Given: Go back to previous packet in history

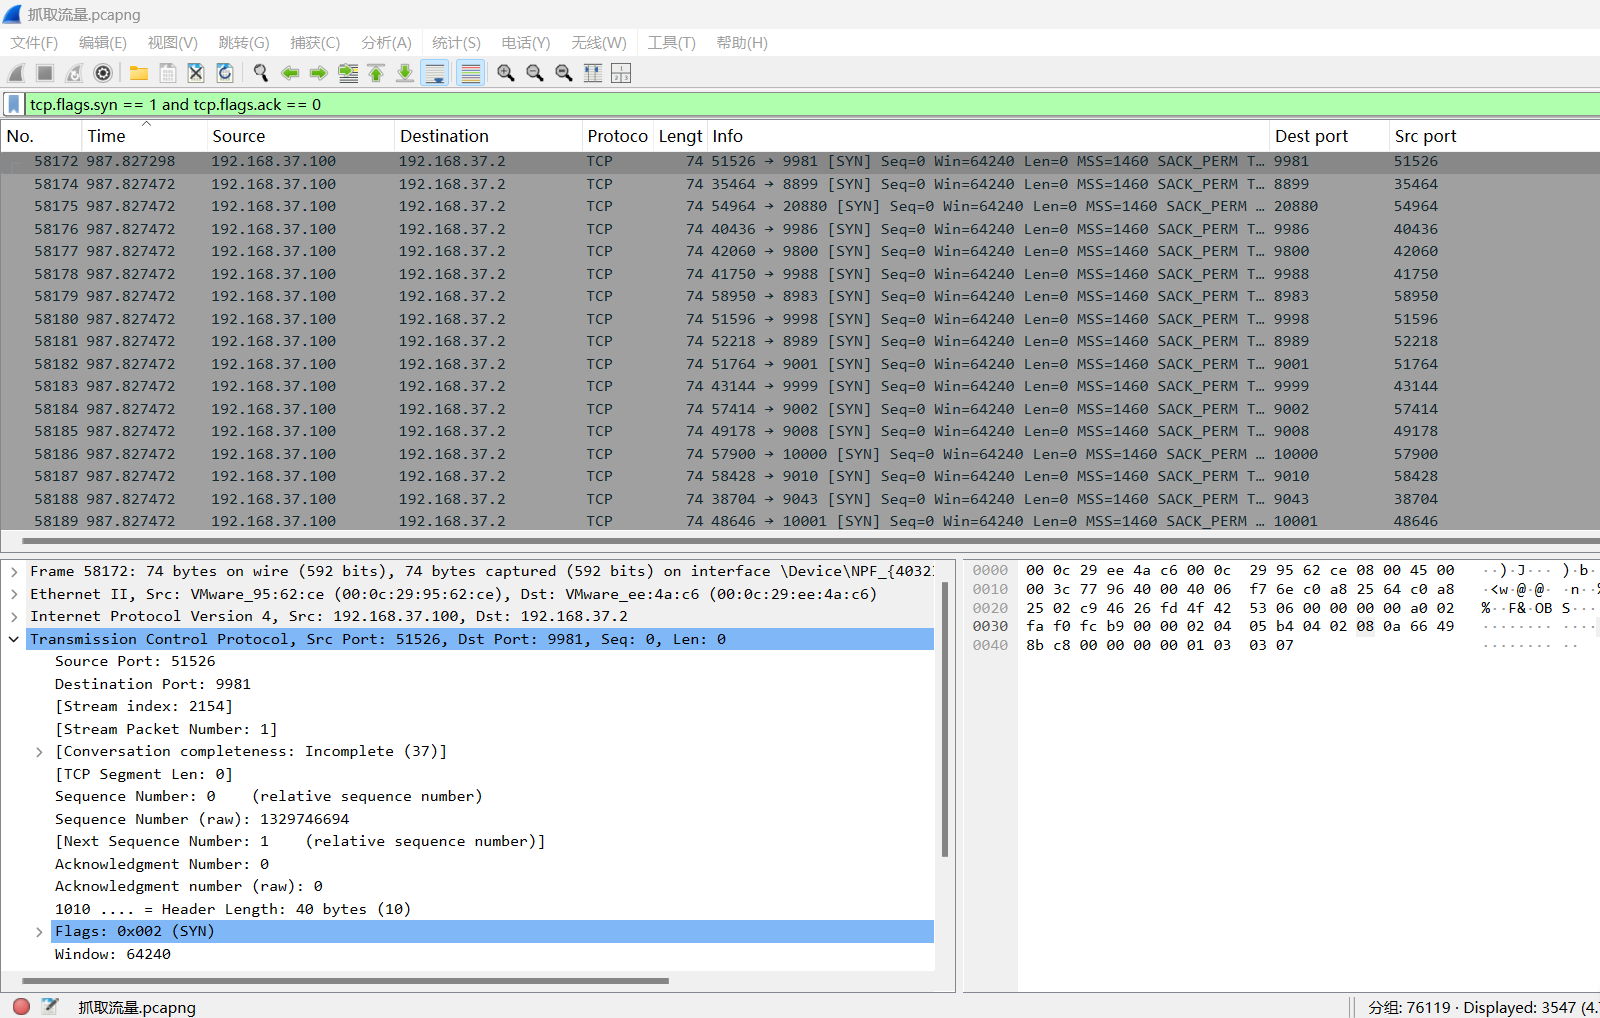Looking at the screenshot, I should point(290,73).
